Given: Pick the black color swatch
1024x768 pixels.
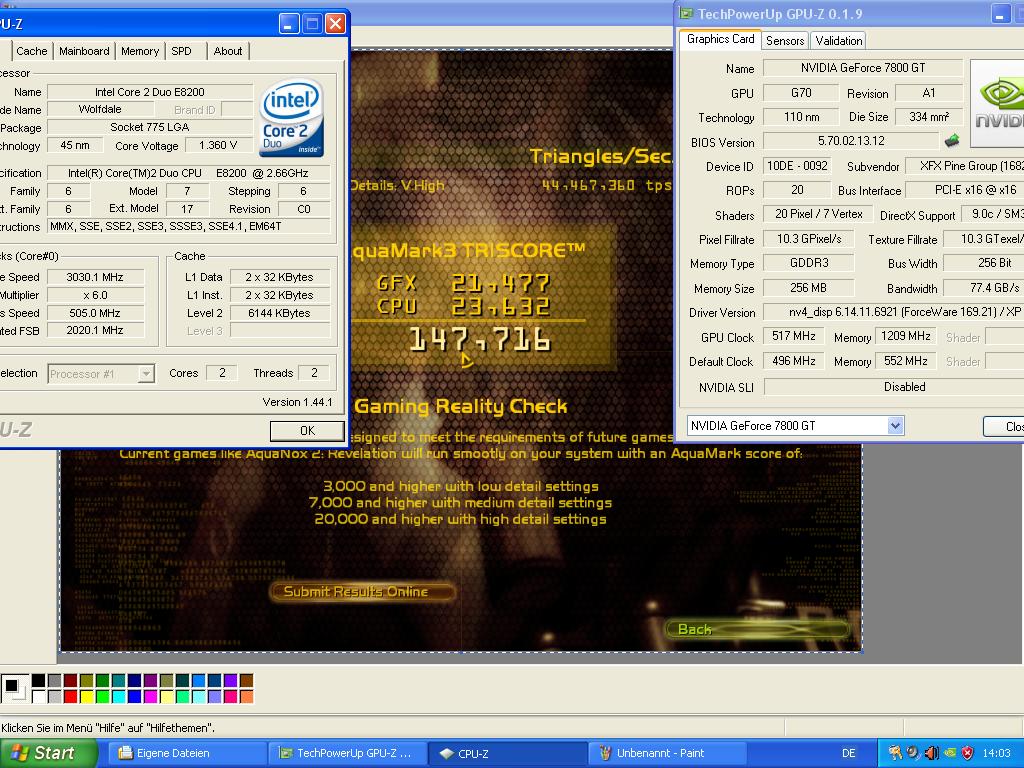Looking at the screenshot, I should click(x=39, y=680).
